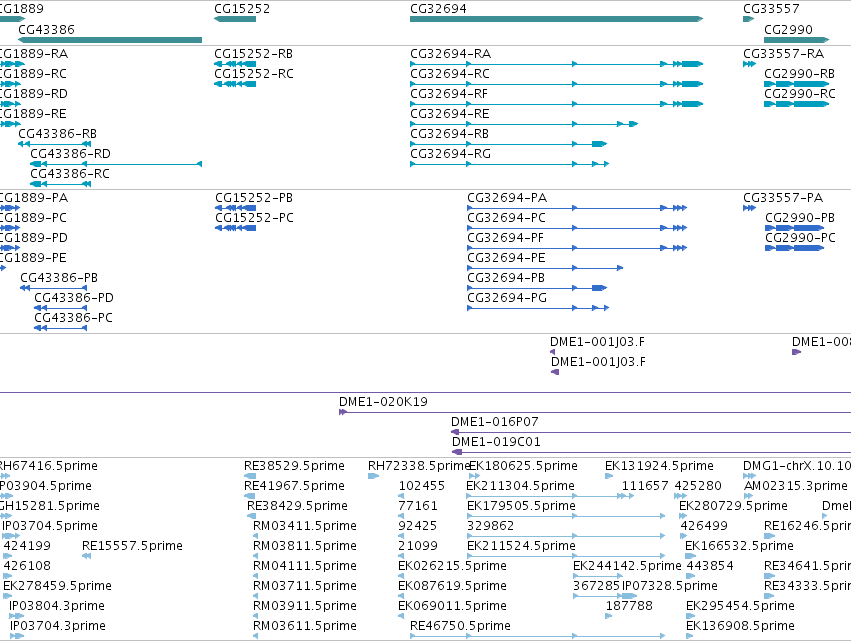Click the DME1-020K19 clone label
The image size is (851, 641).
click(x=383, y=402)
